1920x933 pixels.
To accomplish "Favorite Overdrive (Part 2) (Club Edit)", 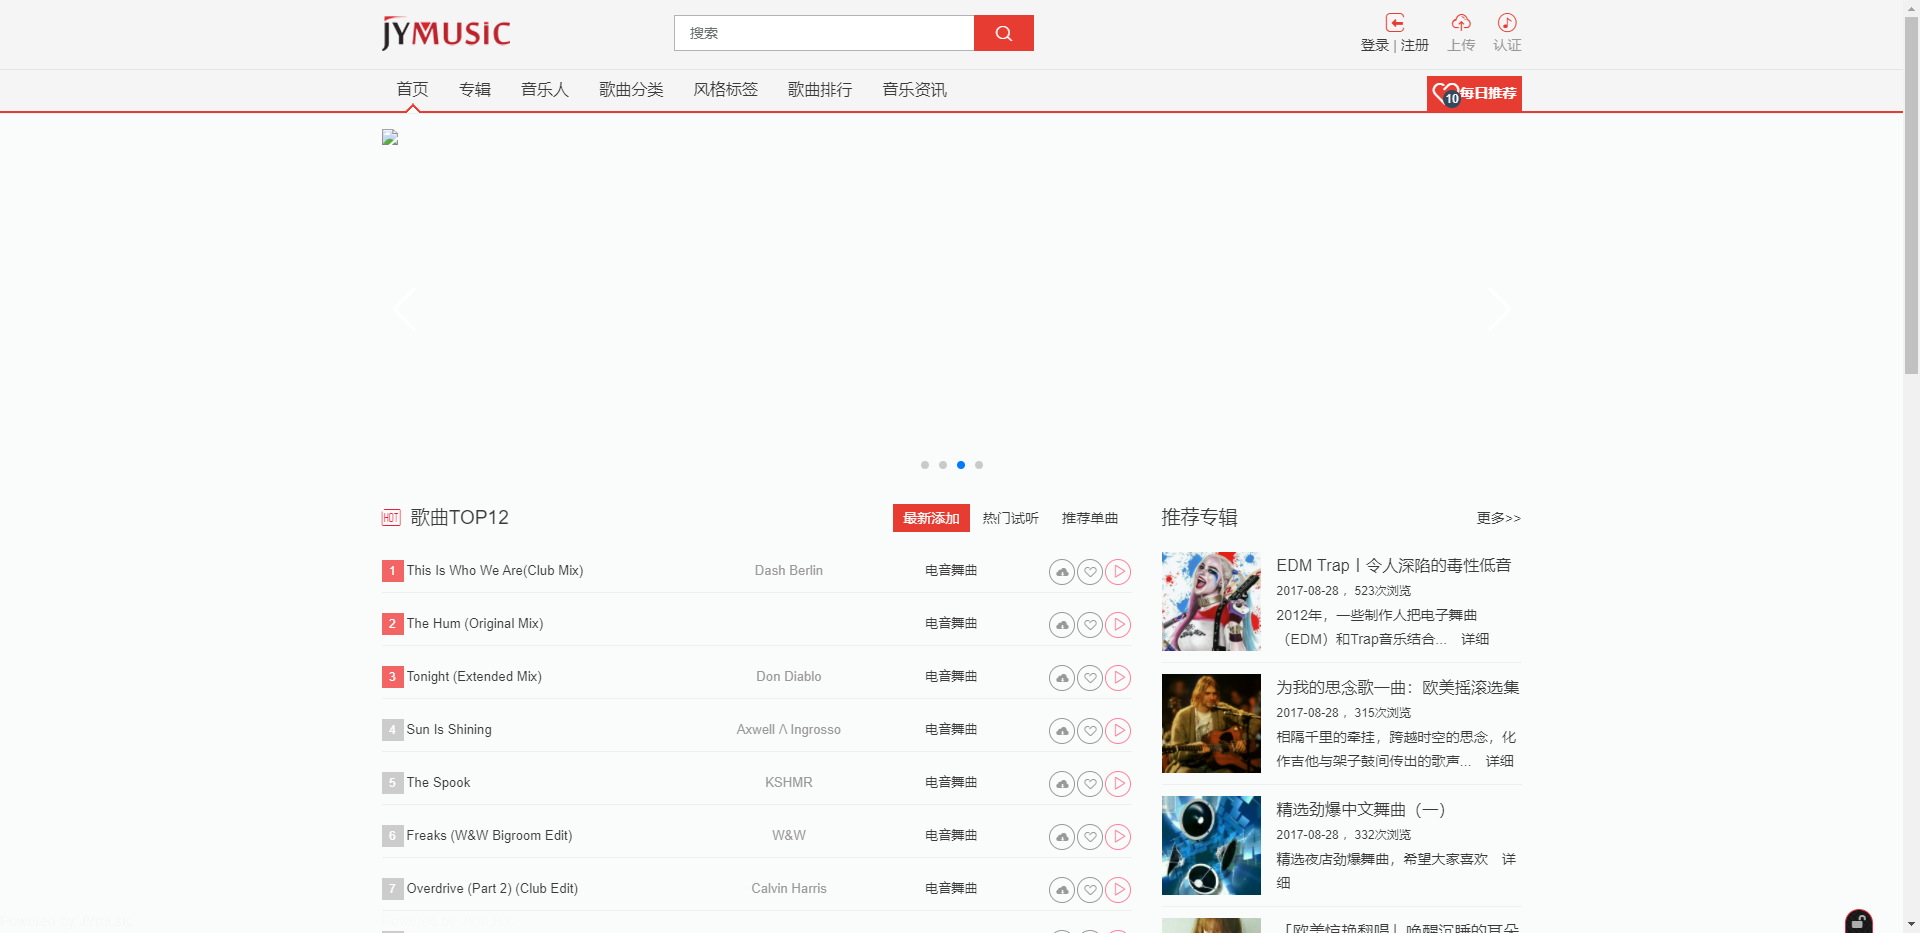I will pos(1090,890).
